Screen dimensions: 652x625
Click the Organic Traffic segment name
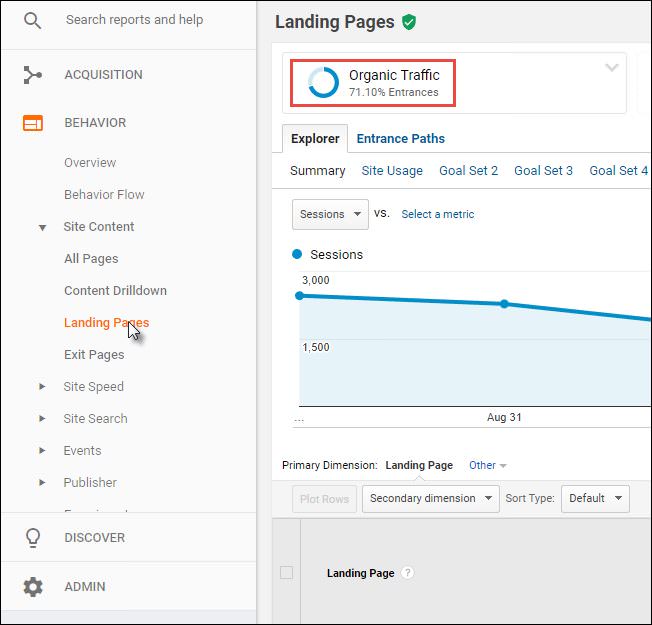coord(394,75)
